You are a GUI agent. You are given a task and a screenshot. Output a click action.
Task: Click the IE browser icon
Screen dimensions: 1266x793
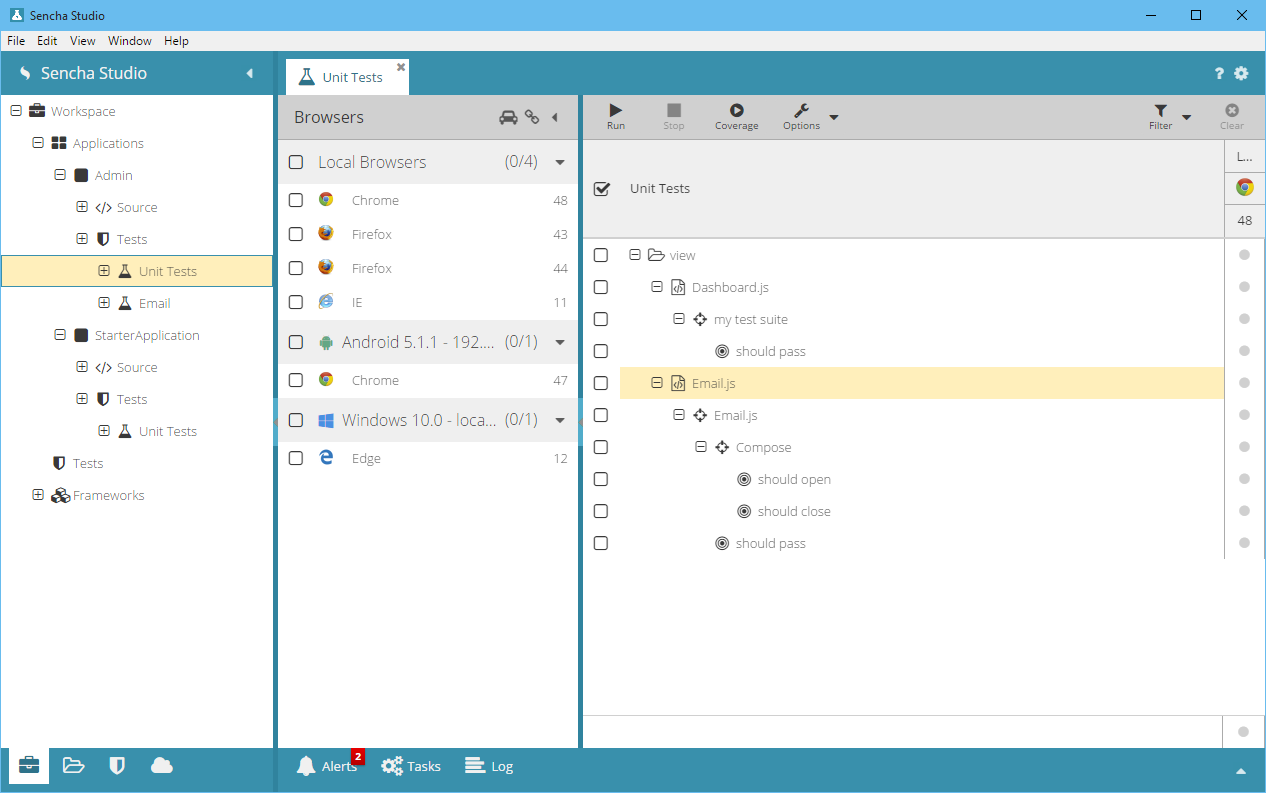[326, 301]
